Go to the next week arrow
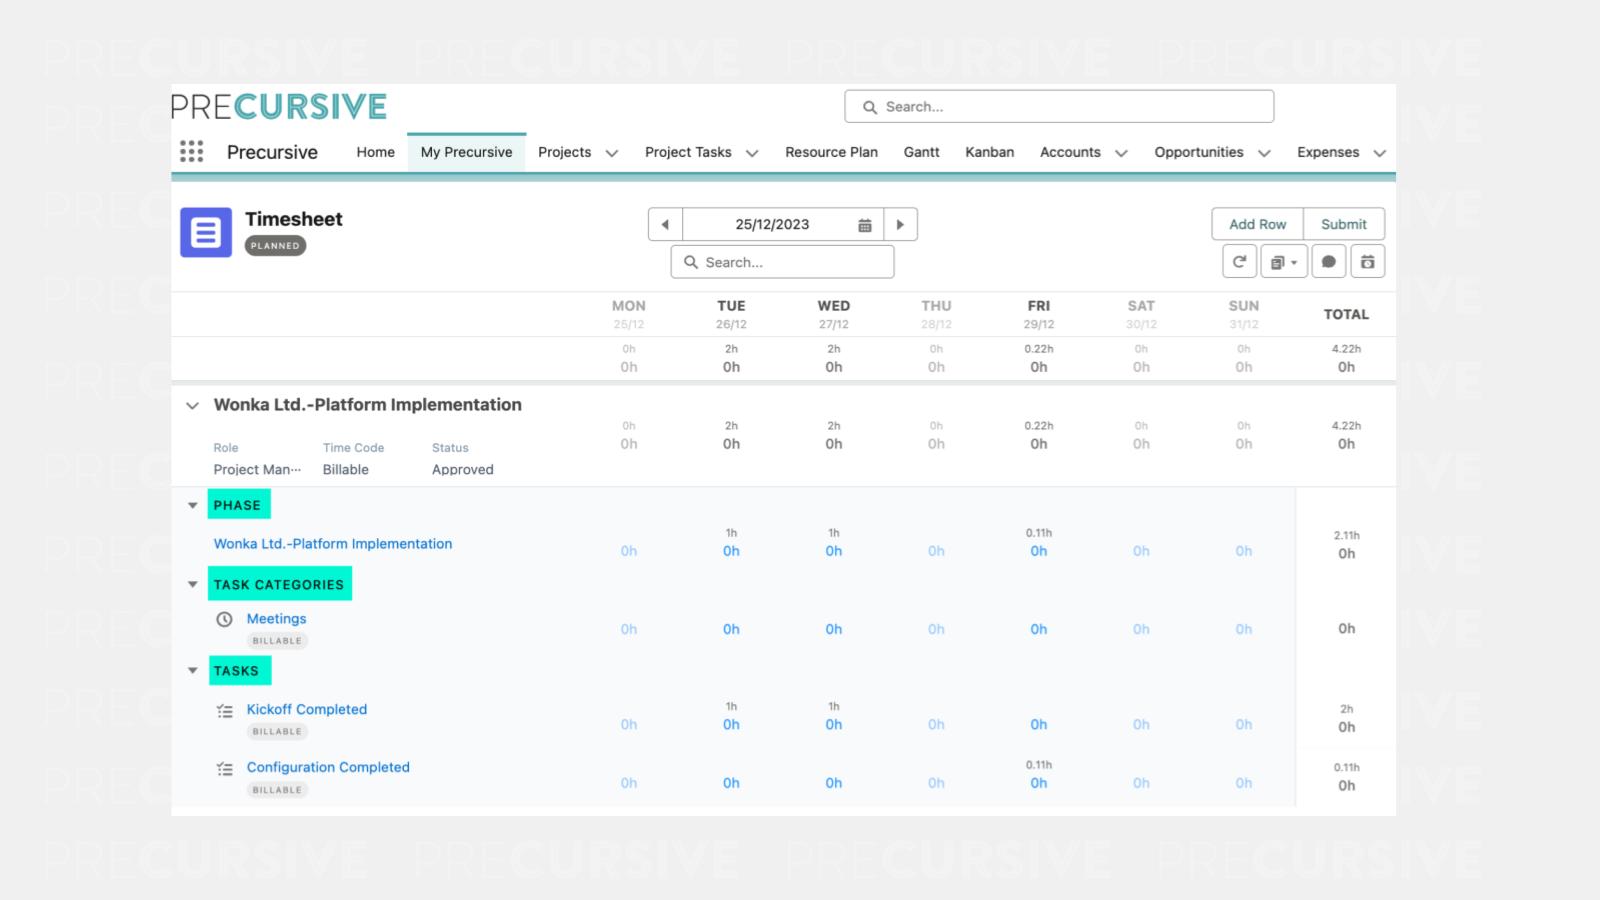The width and height of the screenshot is (1600, 900). [900, 224]
